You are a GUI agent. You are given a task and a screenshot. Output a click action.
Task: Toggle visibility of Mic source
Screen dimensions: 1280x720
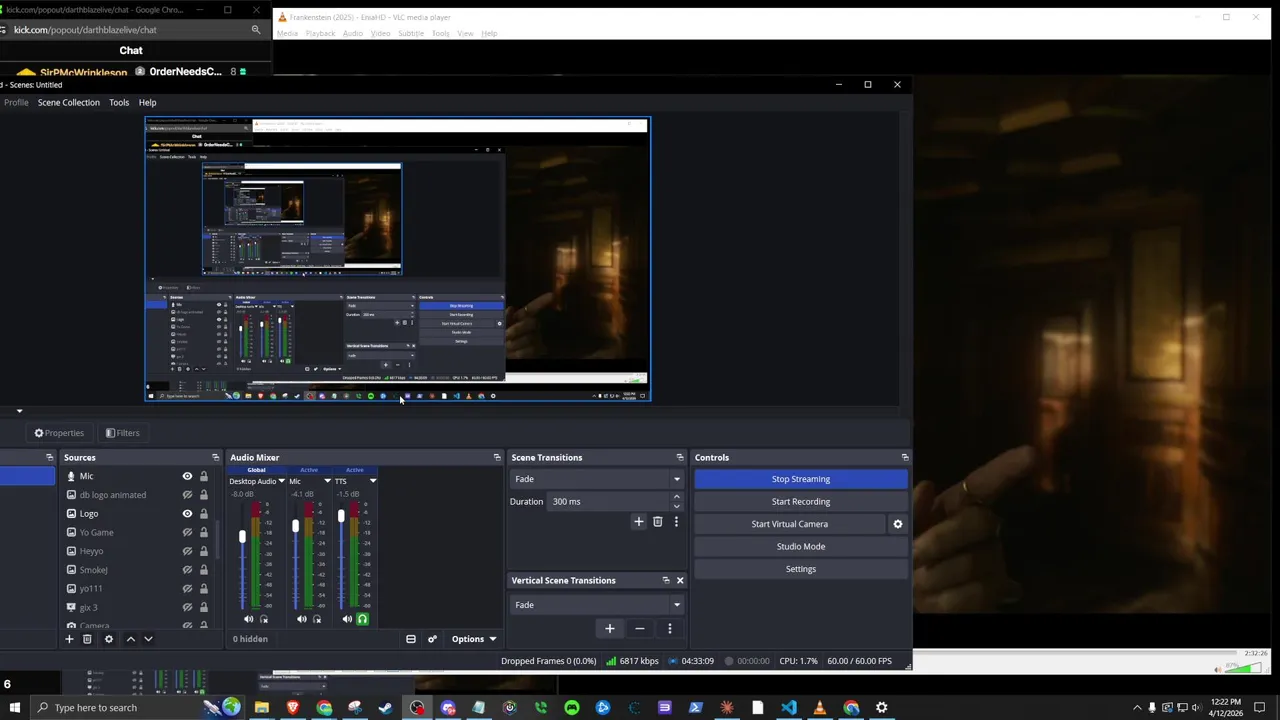point(187,477)
